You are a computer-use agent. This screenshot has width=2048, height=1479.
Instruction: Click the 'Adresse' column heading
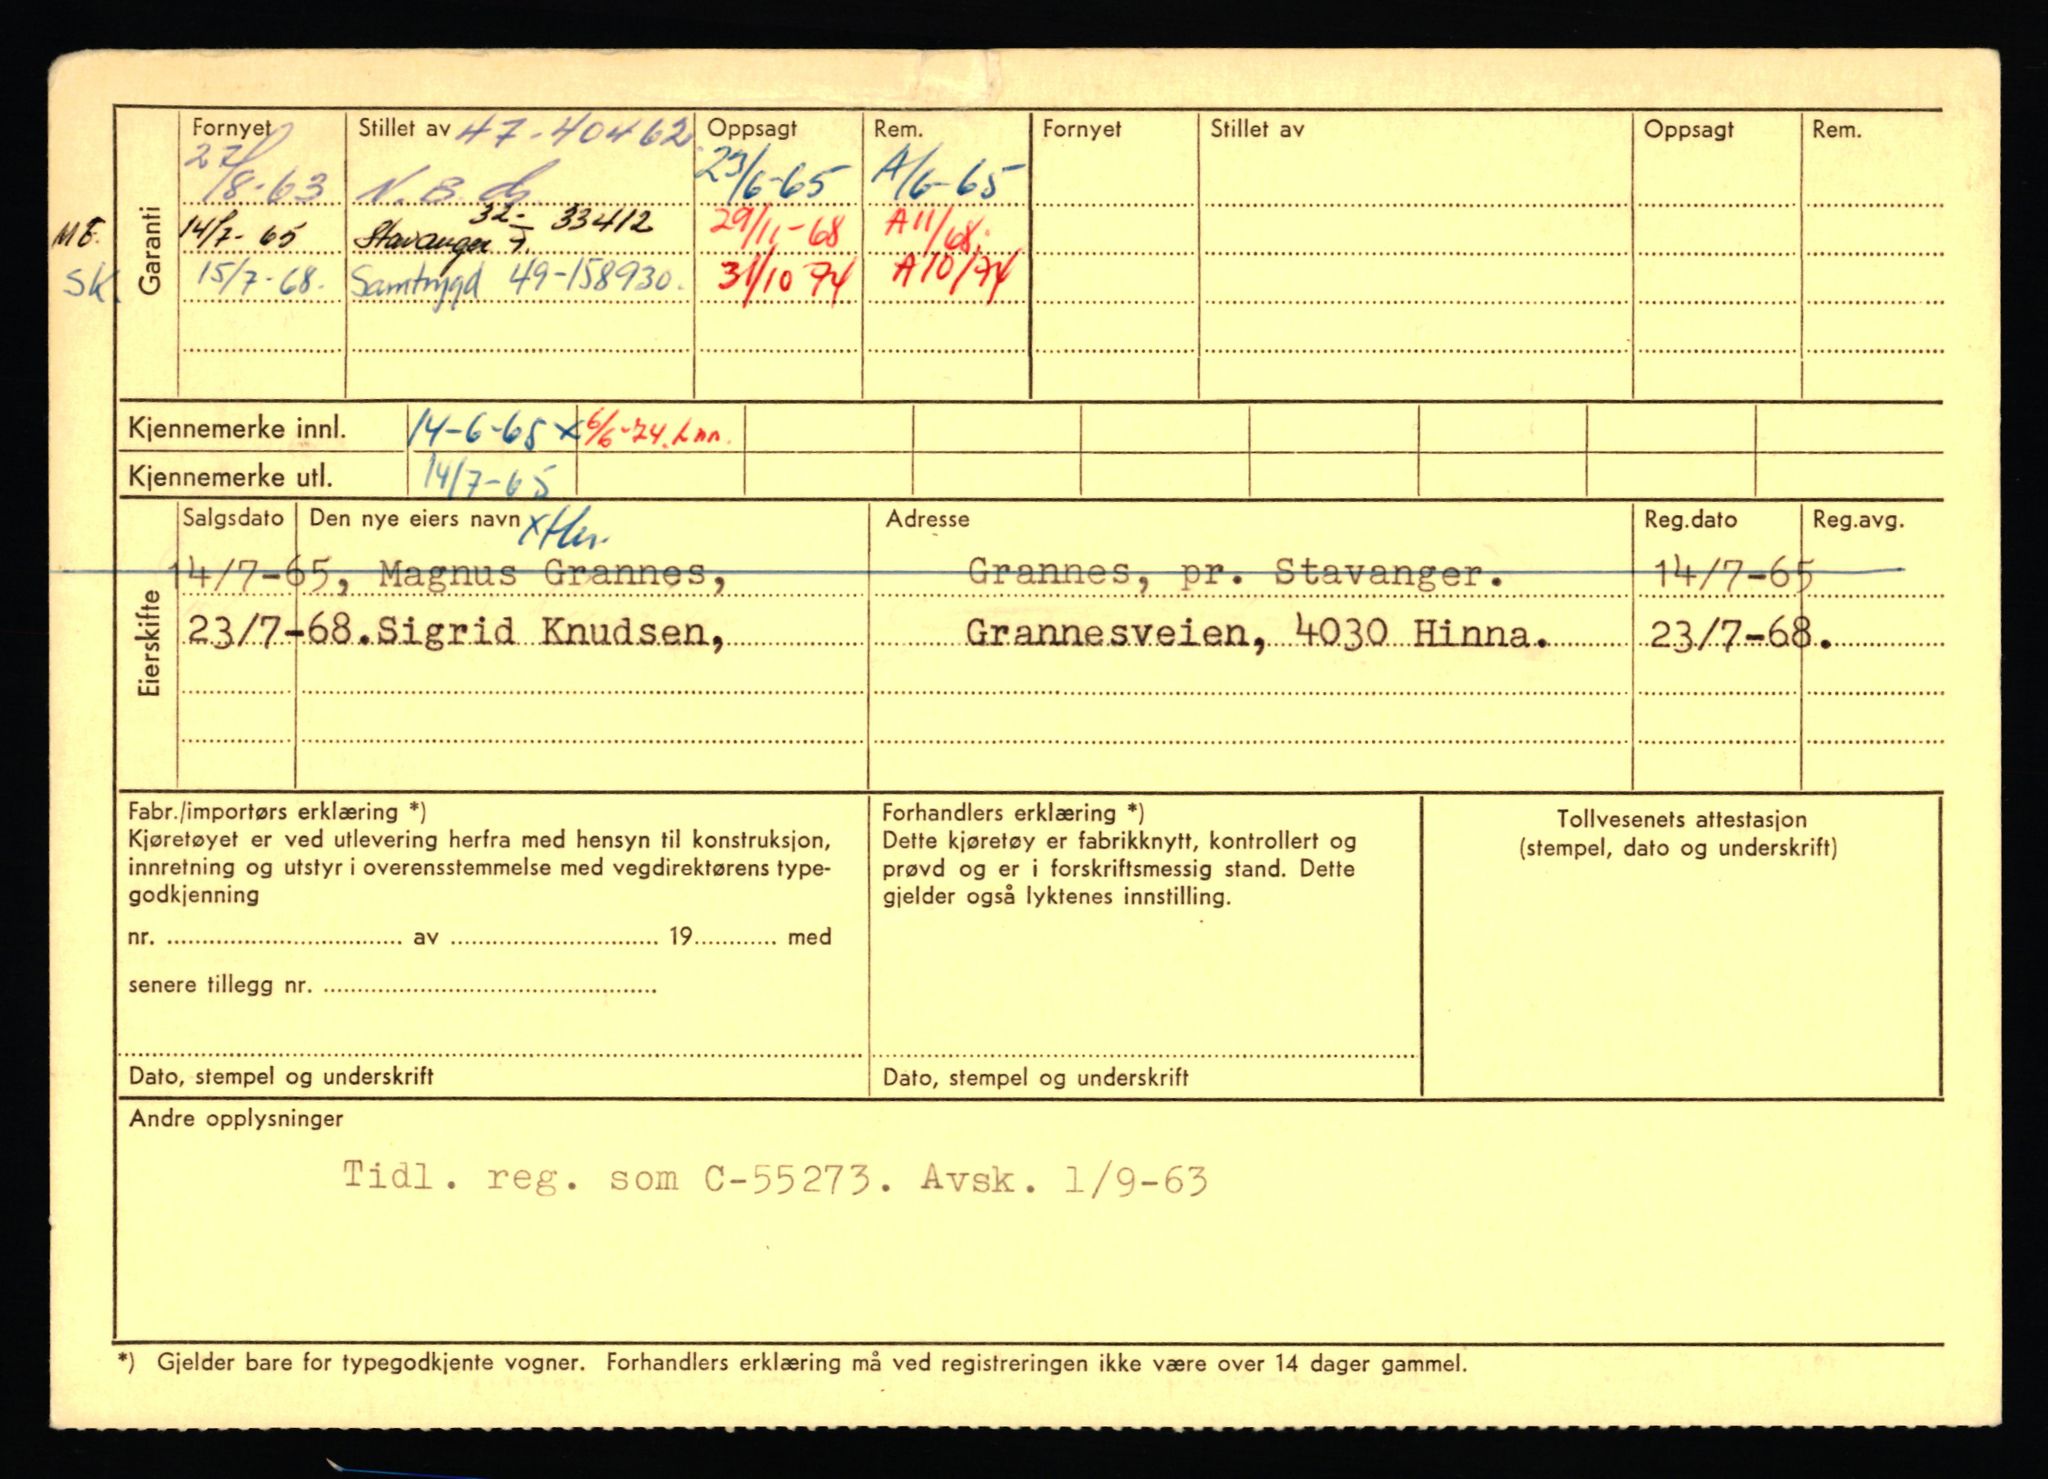pos(927,519)
